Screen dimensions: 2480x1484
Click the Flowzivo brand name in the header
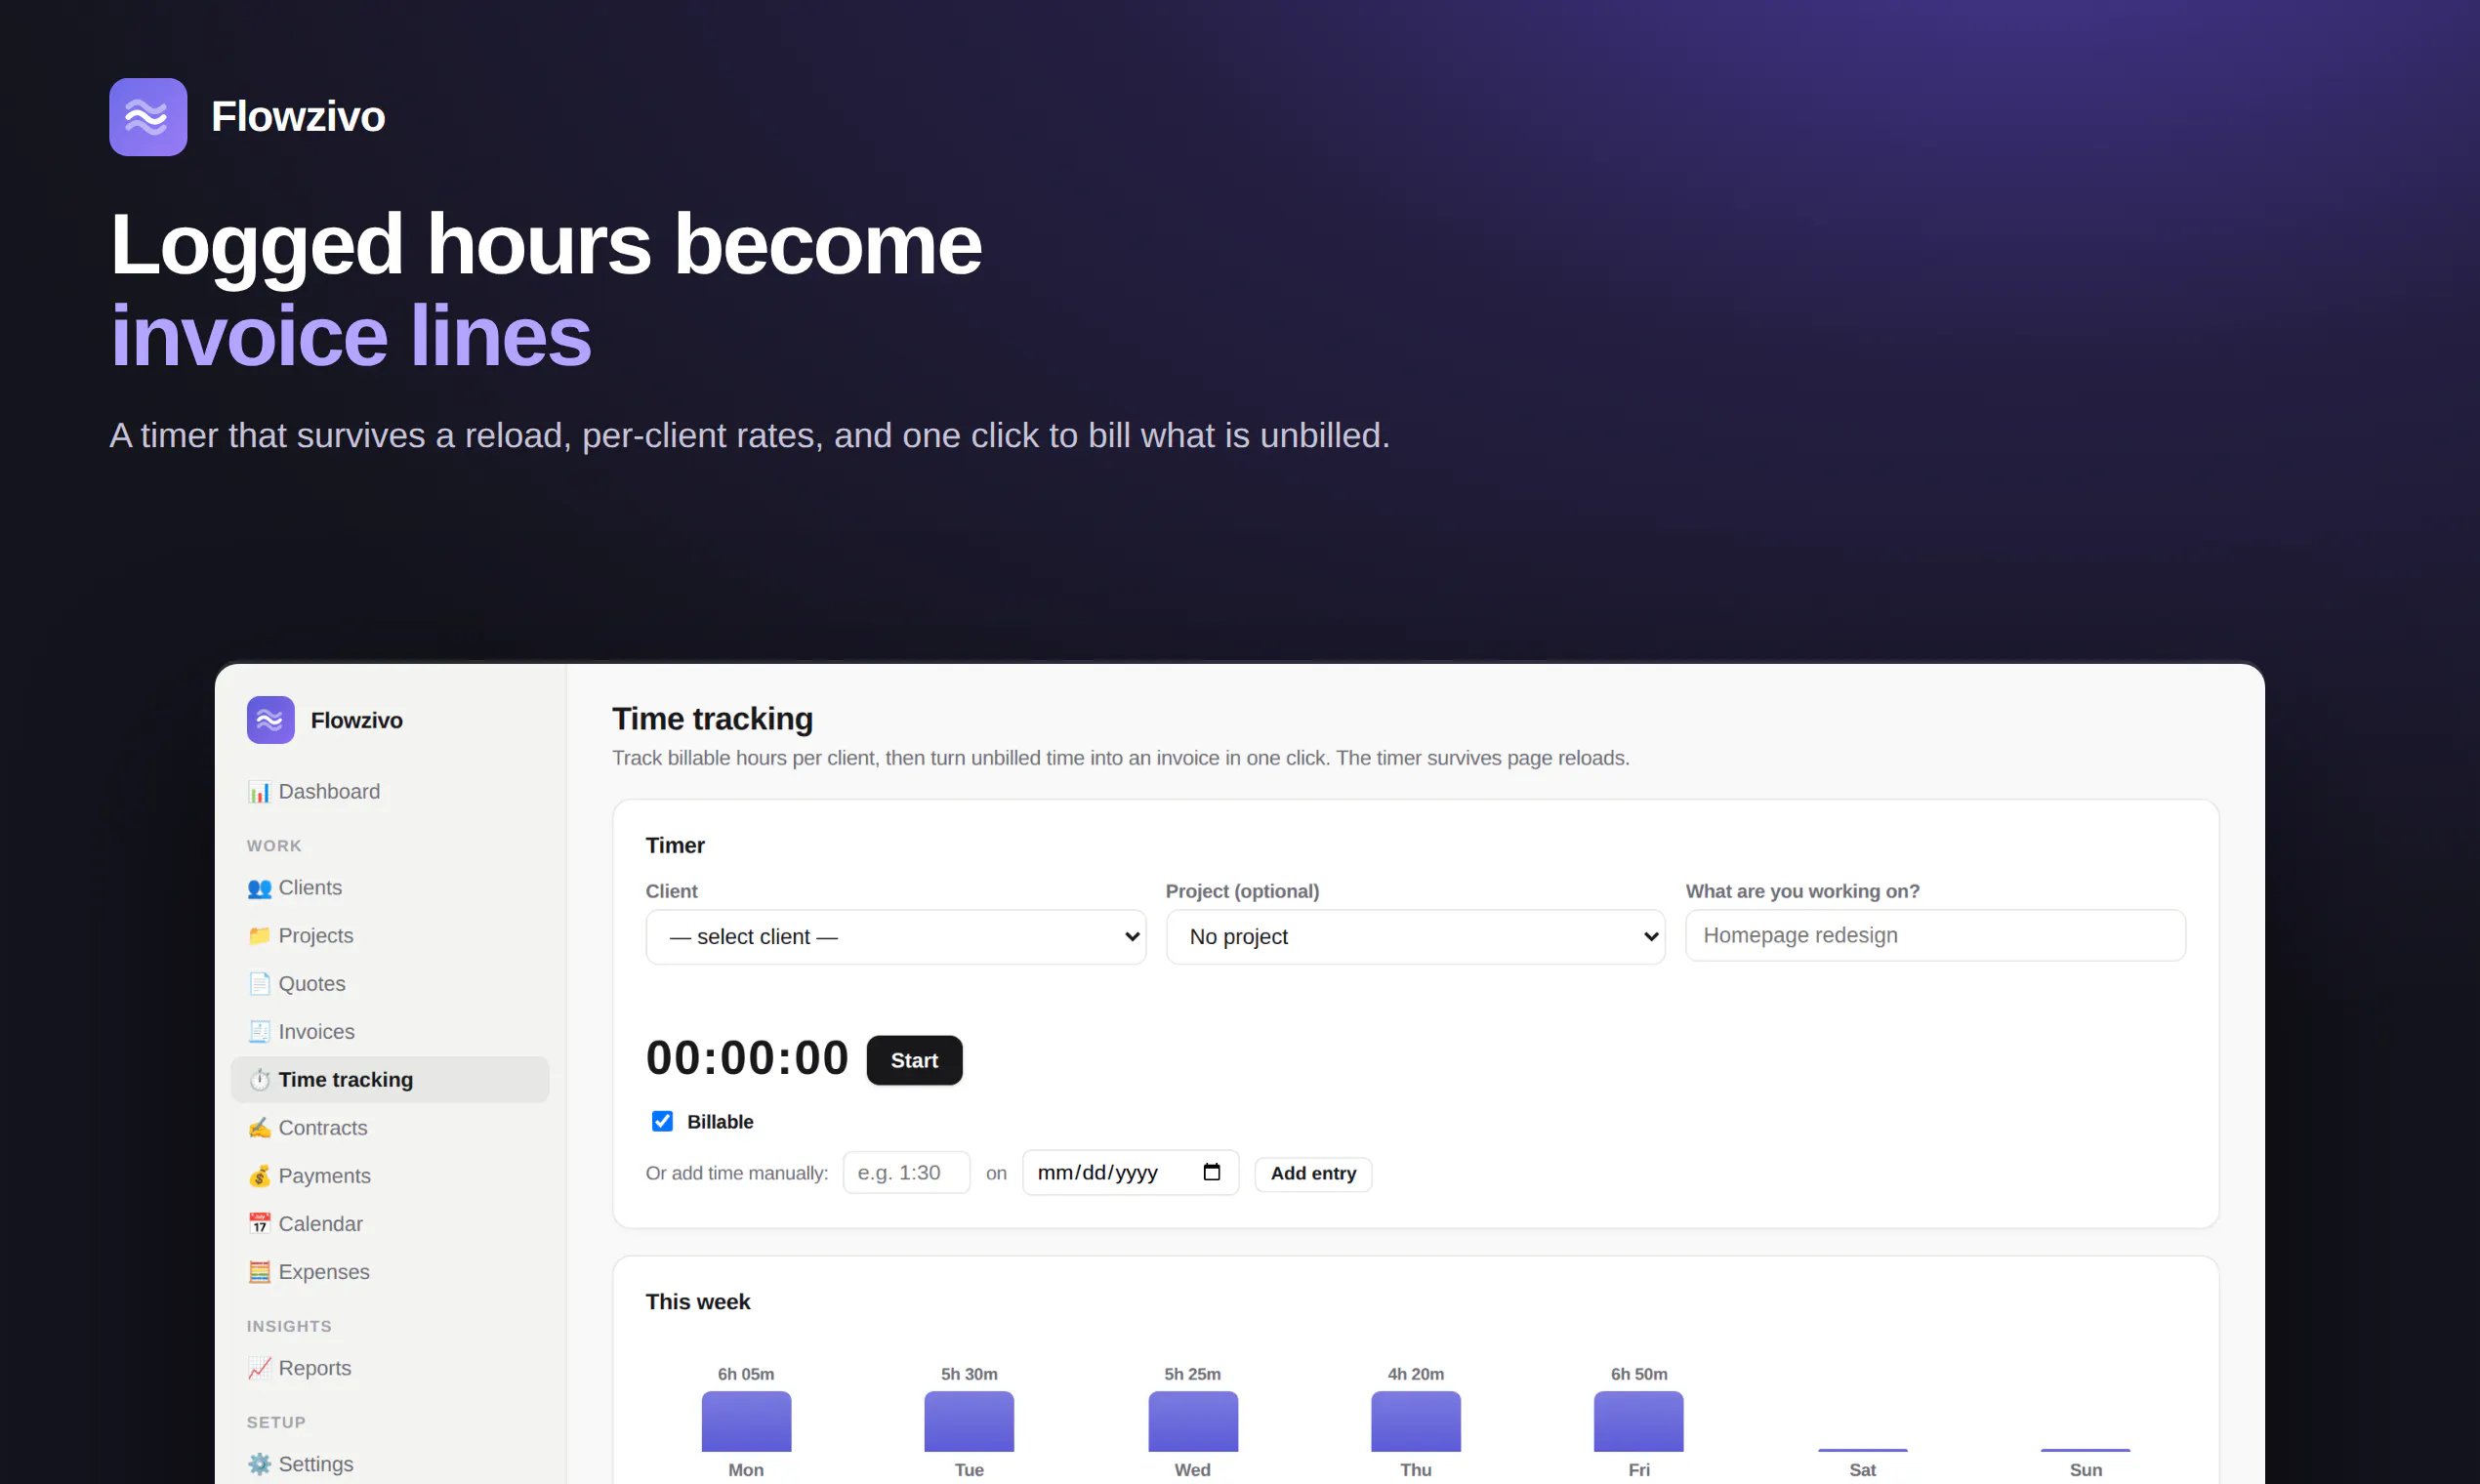[x=298, y=117]
